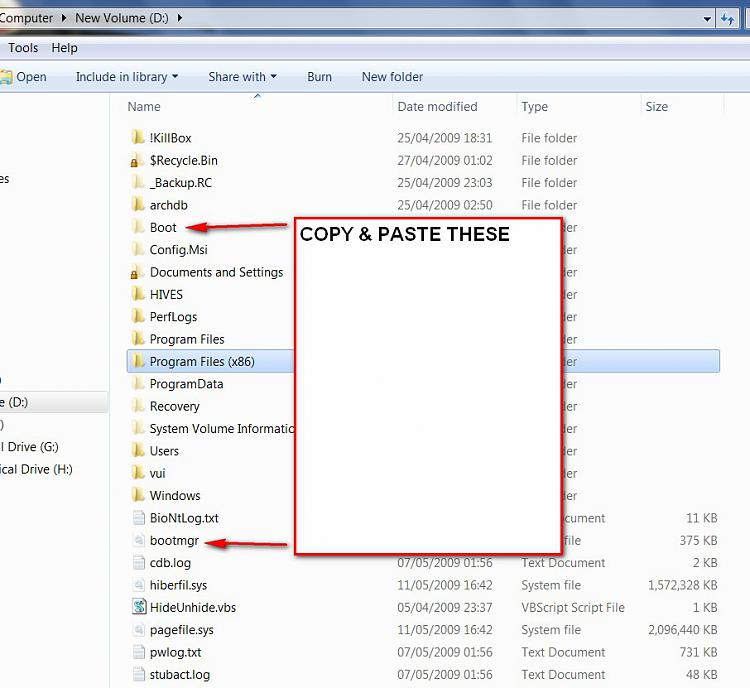Sort by the Size column header
Image resolution: width=750 pixels, height=688 pixels.
point(656,107)
